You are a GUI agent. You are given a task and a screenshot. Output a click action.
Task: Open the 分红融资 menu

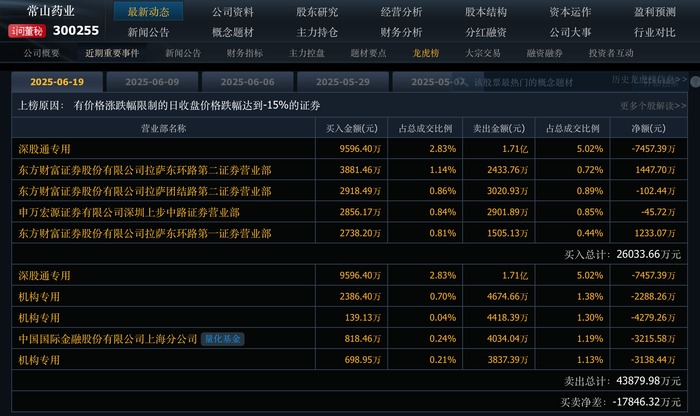pyautogui.click(x=486, y=32)
